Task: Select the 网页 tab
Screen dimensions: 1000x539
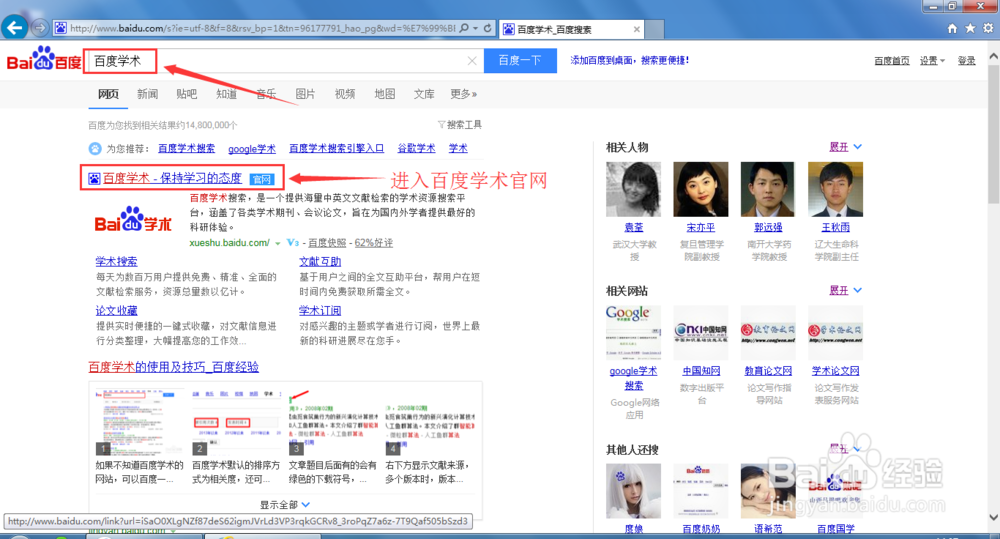Action: click(x=108, y=94)
